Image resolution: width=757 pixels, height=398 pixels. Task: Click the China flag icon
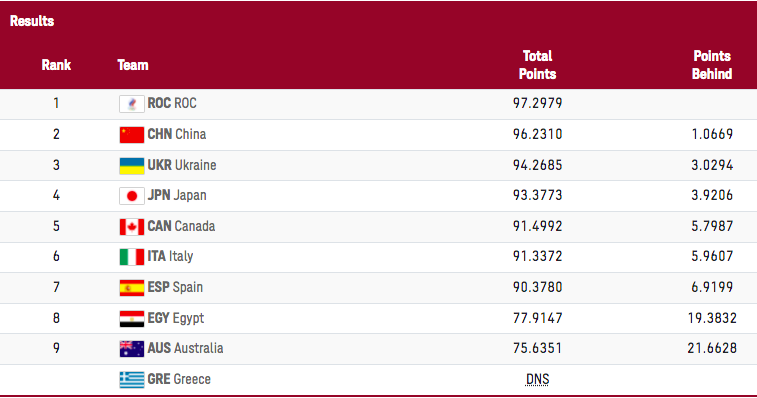click(x=132, y=135)
